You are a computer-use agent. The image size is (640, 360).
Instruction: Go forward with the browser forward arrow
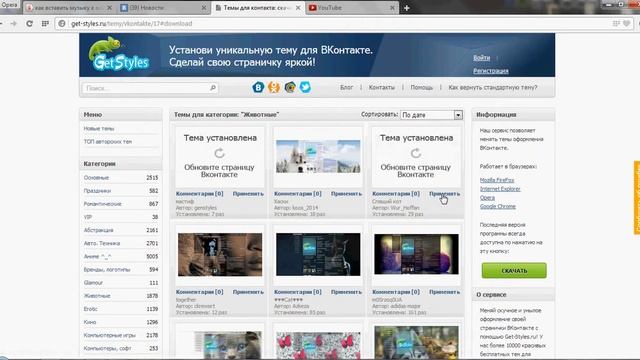pos(13,24)
